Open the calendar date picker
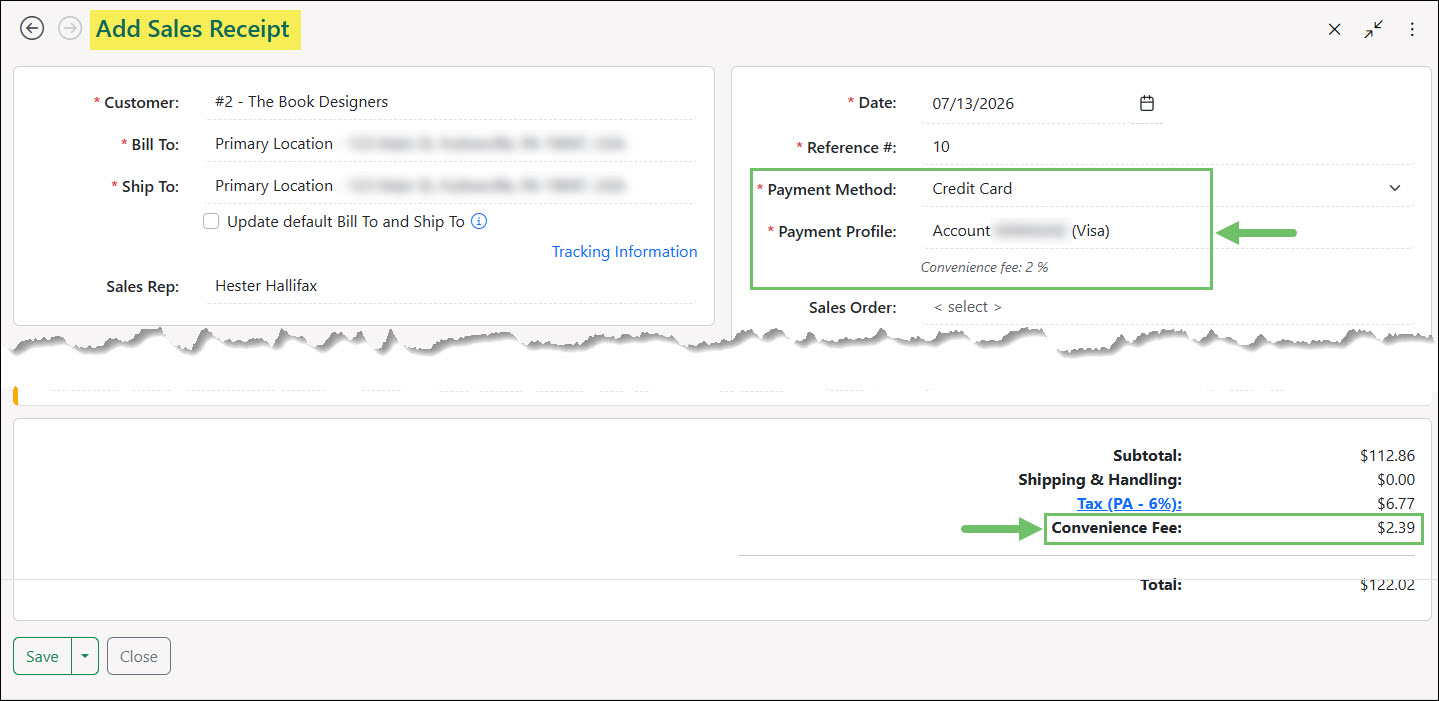This screenshot has height=701, width=1439. pyautogui.click(x=1147, y=103)
